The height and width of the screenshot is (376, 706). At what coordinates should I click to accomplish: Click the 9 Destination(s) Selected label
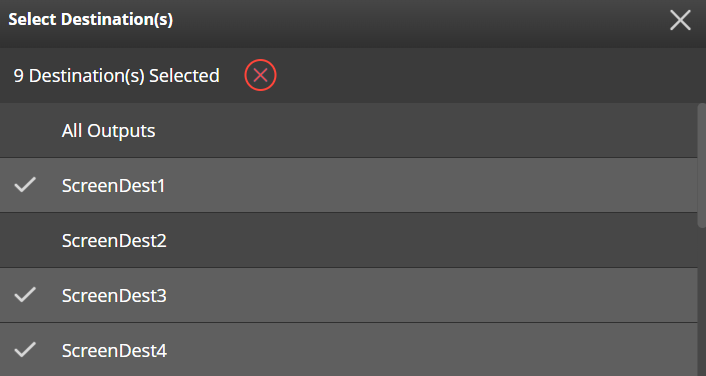click(x=117, y=76)
